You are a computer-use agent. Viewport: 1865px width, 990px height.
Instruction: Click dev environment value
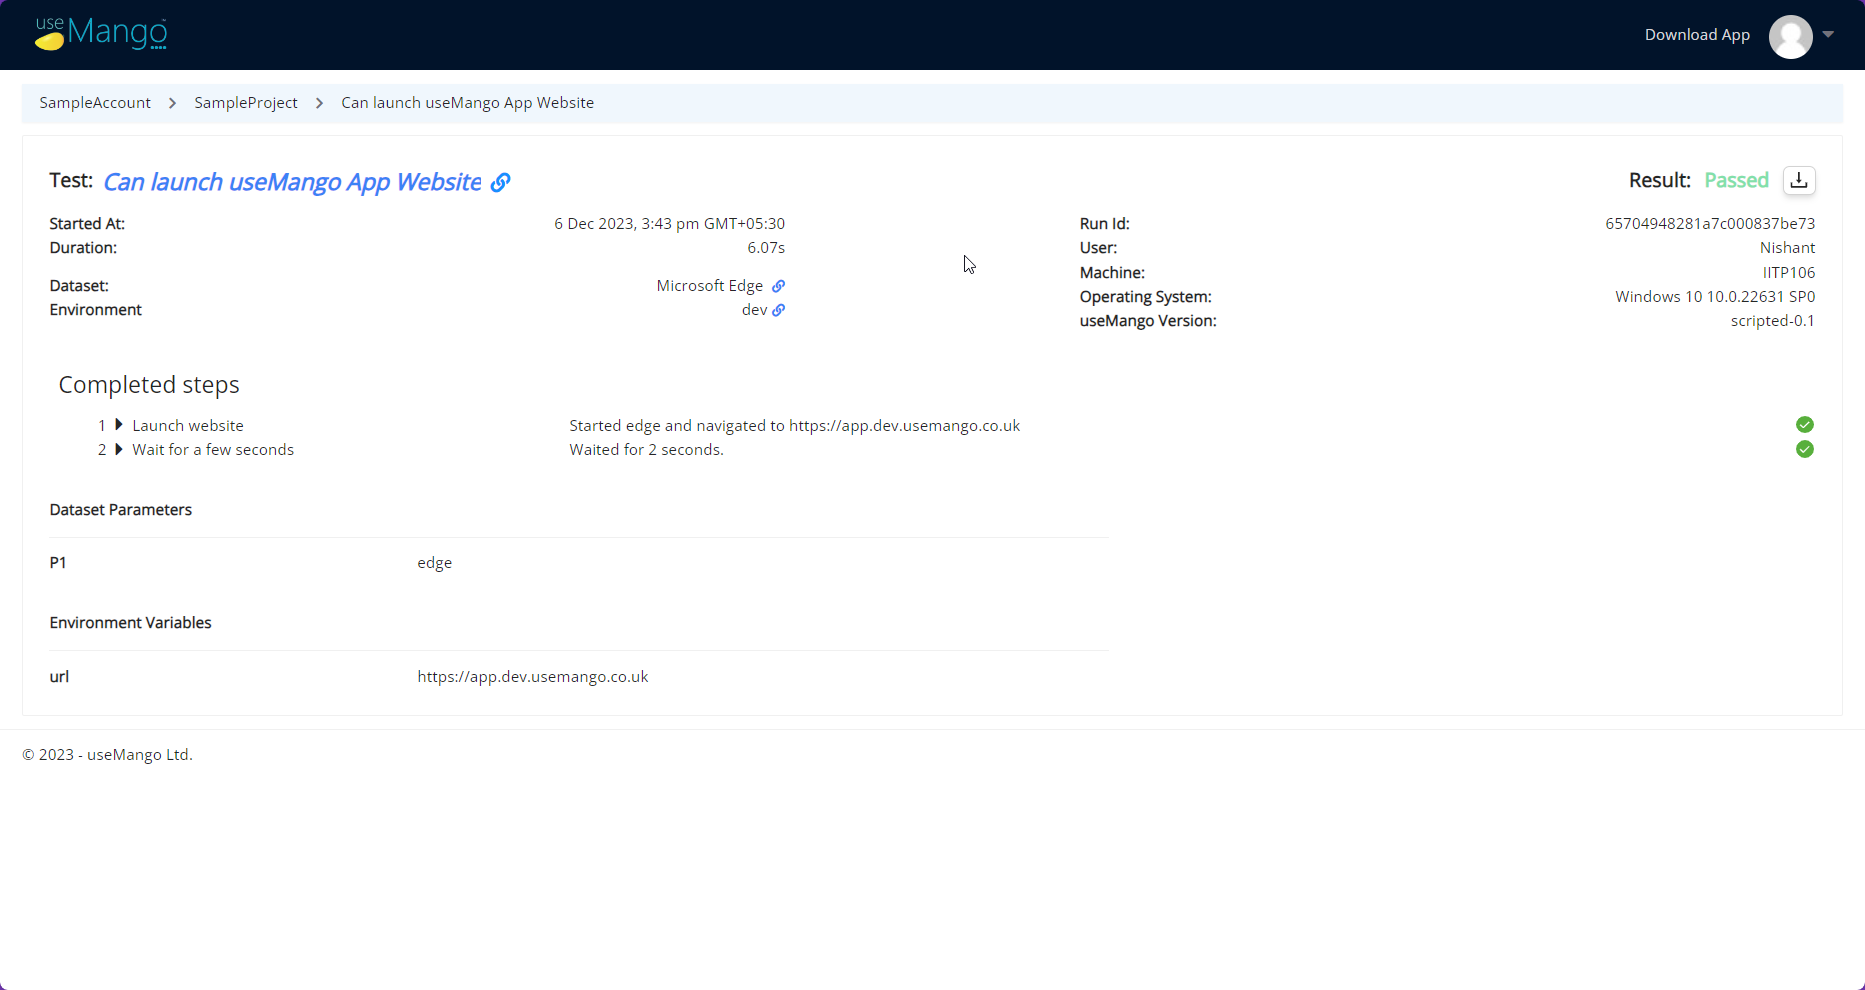pos(754,310)
